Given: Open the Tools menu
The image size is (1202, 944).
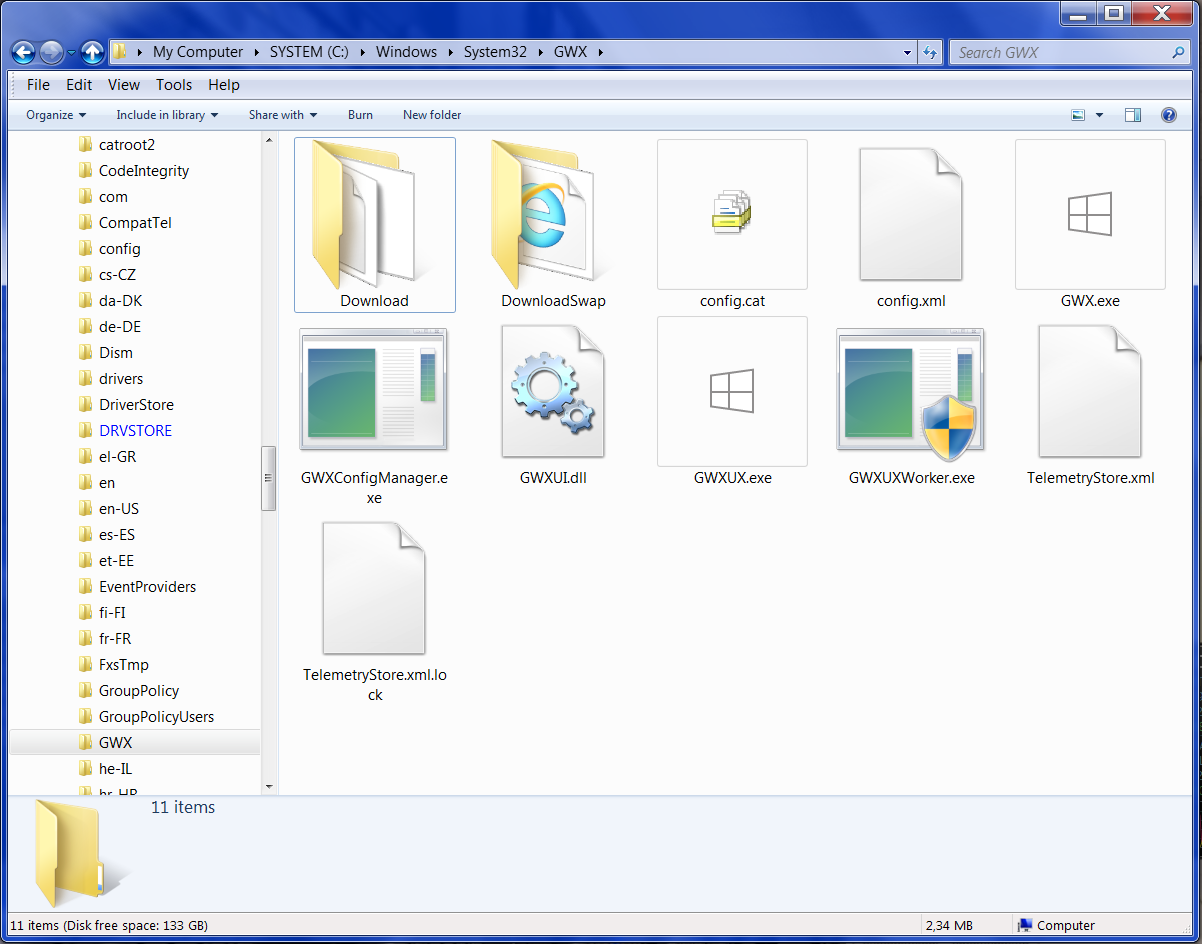Looking at the screenshot, I should click(174, 85).
